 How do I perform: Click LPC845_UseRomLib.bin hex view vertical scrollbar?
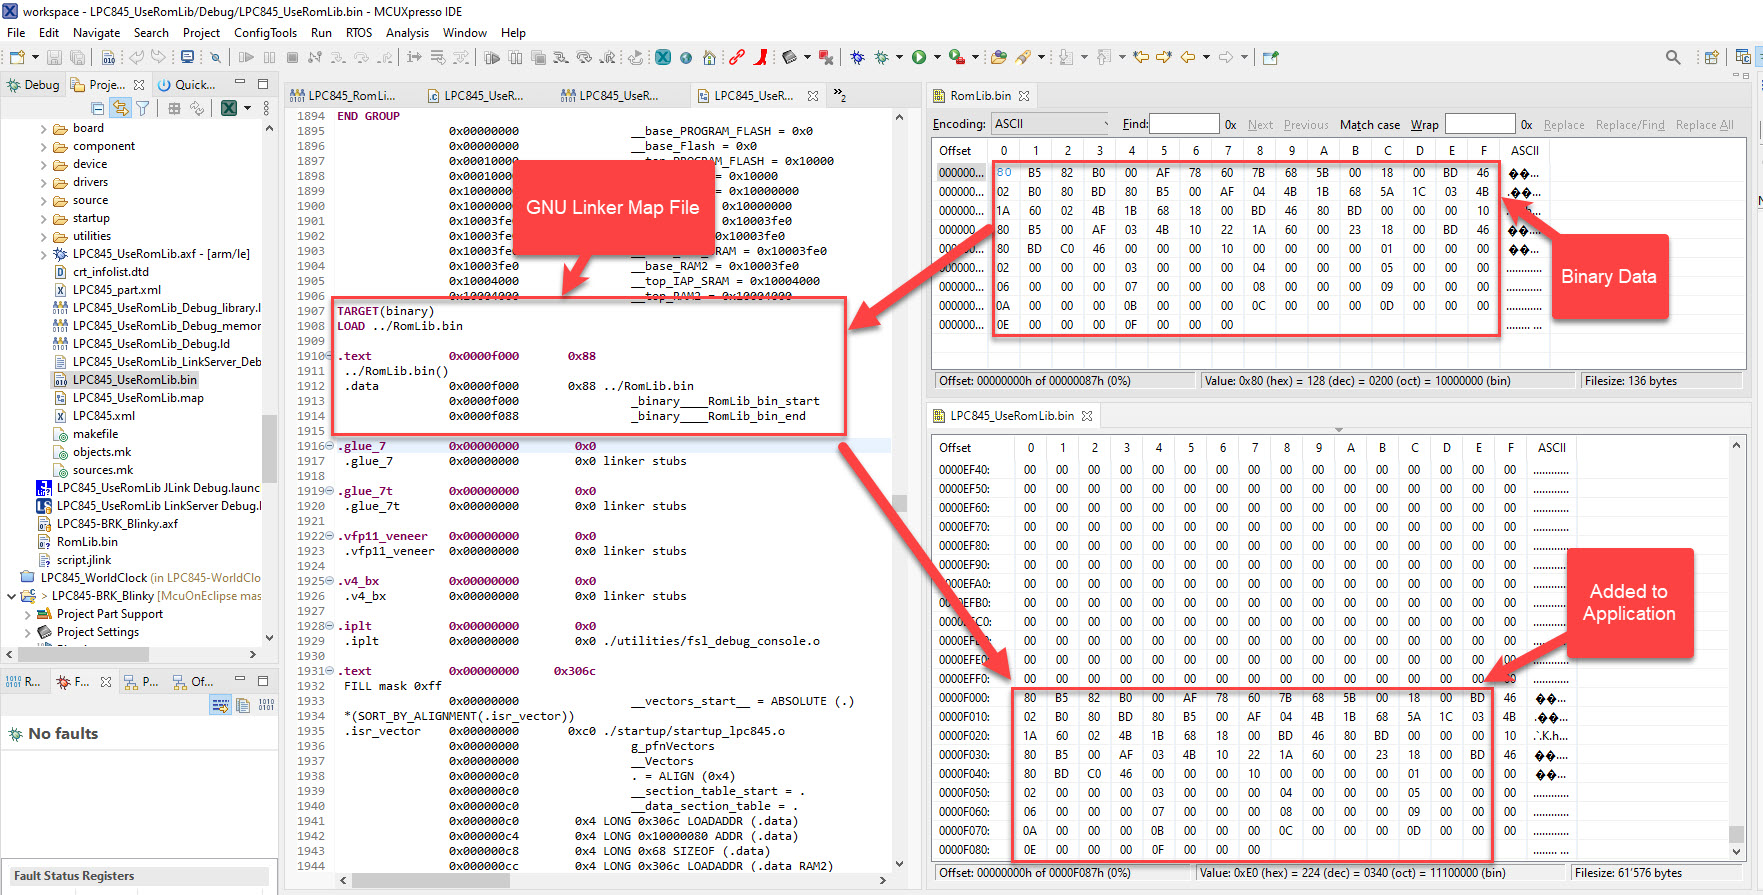point(1736,834)
